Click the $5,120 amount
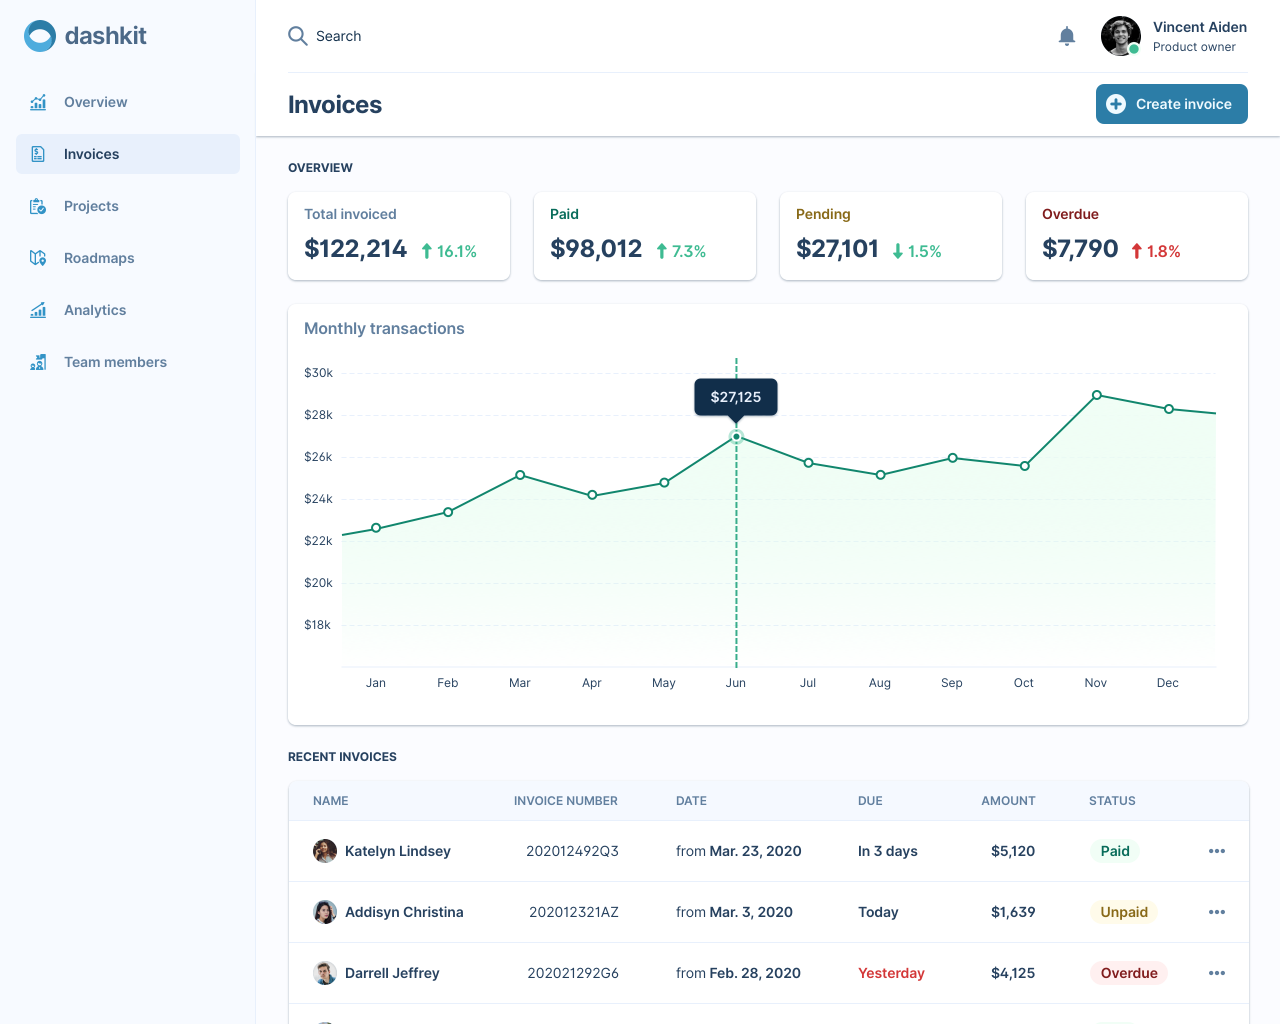1280x1024 pixels. [x=1013, y=851]
